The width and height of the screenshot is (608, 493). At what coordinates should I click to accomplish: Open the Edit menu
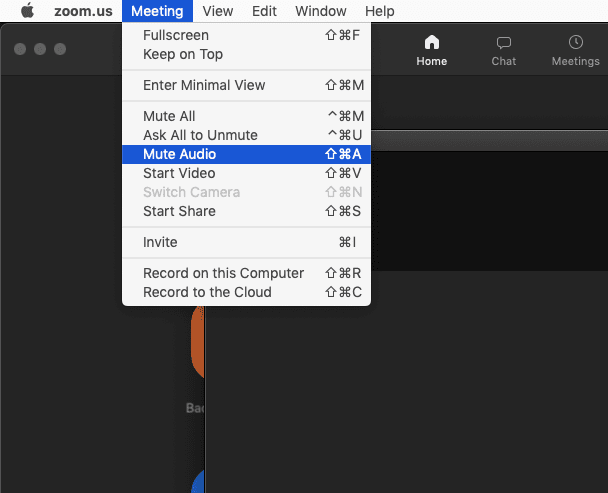264,11
